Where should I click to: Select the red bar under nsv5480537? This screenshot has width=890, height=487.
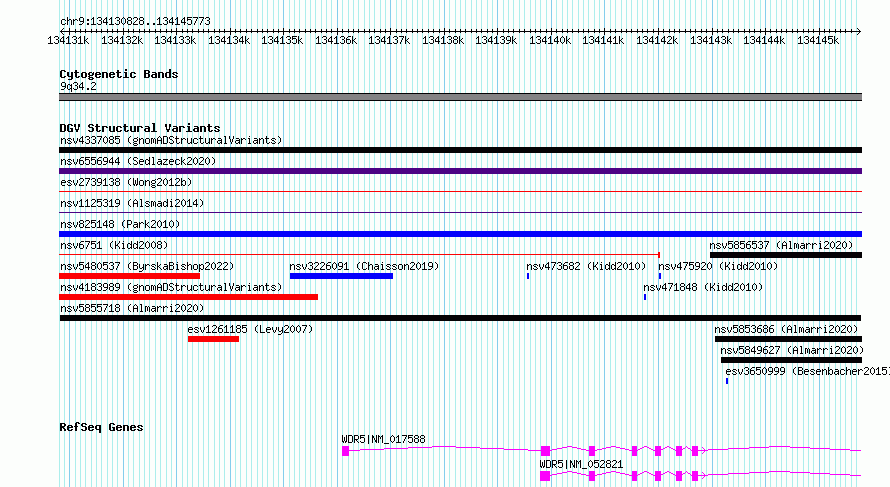click(129, 276)
